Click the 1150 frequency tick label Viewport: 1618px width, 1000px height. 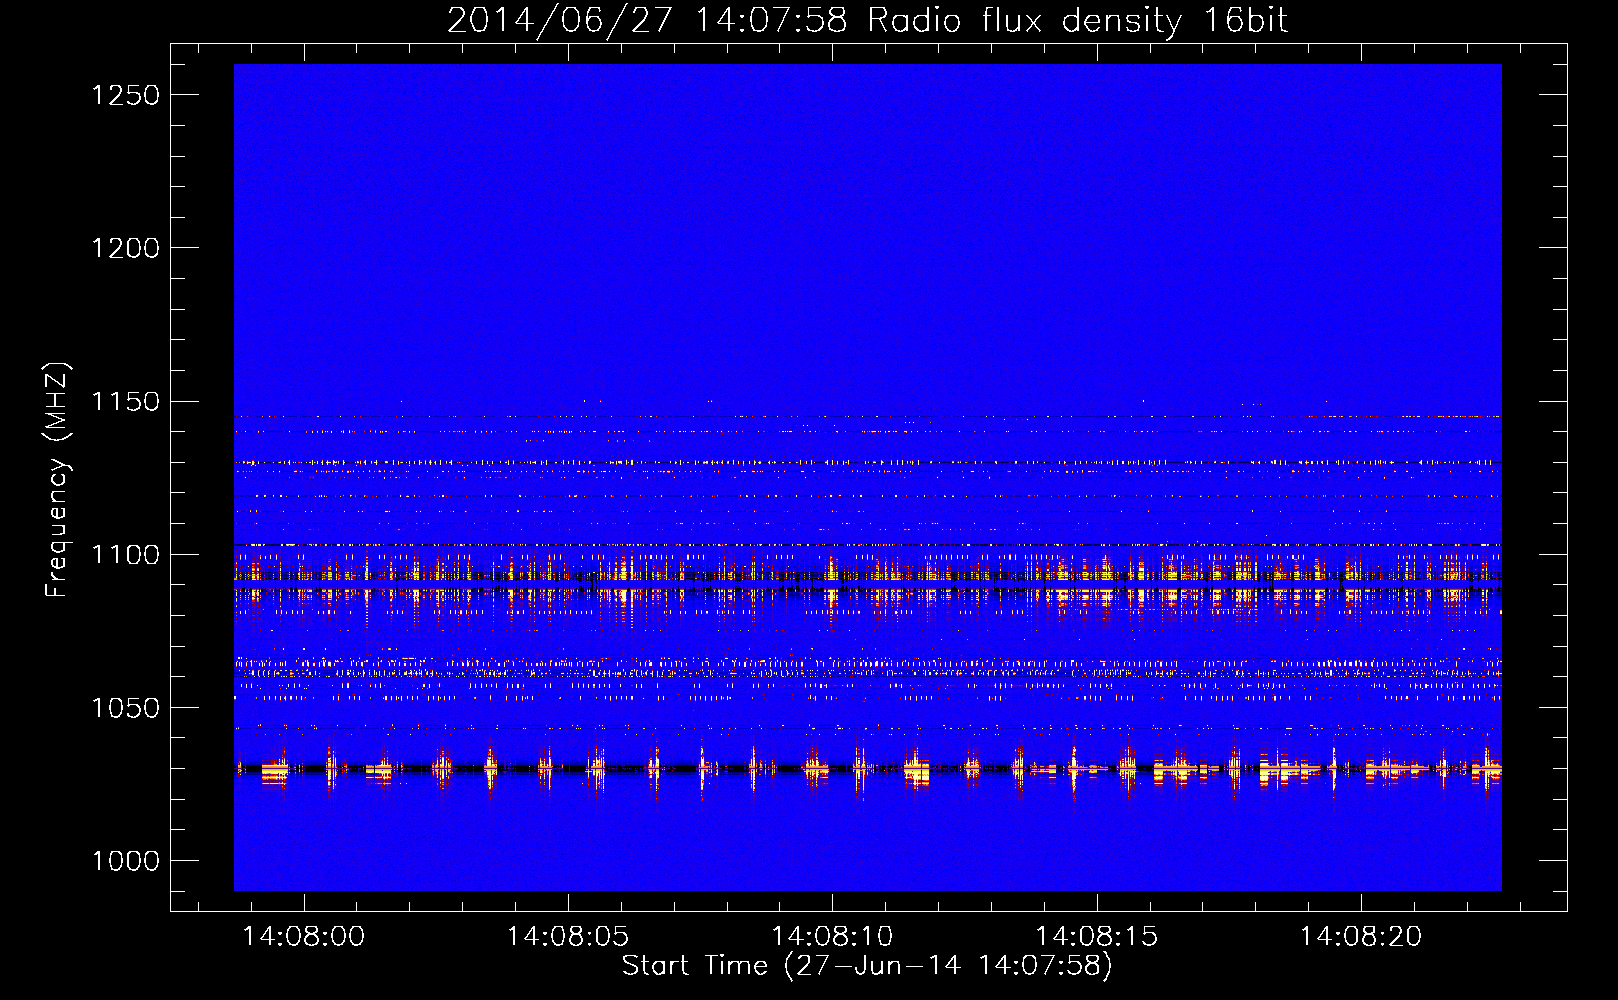coord(126,402)
